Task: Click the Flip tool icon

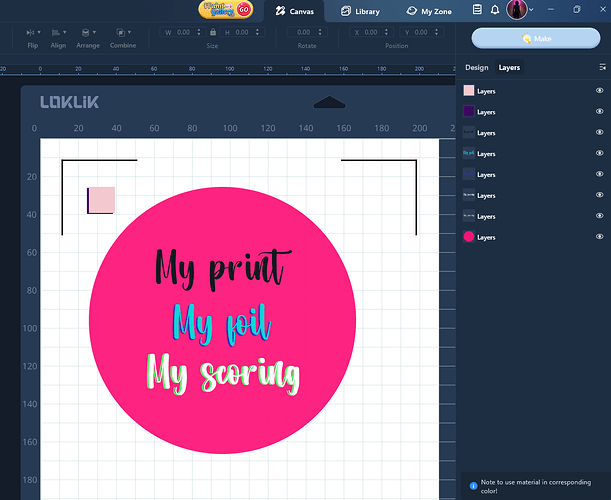Action: (32, 33)
